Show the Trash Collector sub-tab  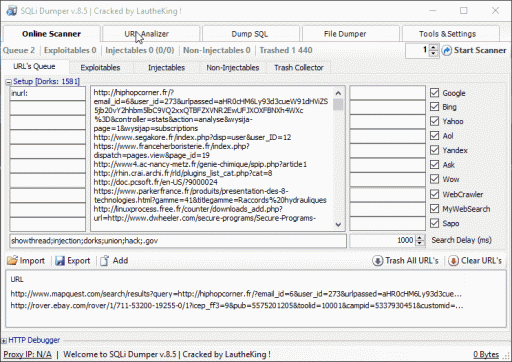(299, 67)
